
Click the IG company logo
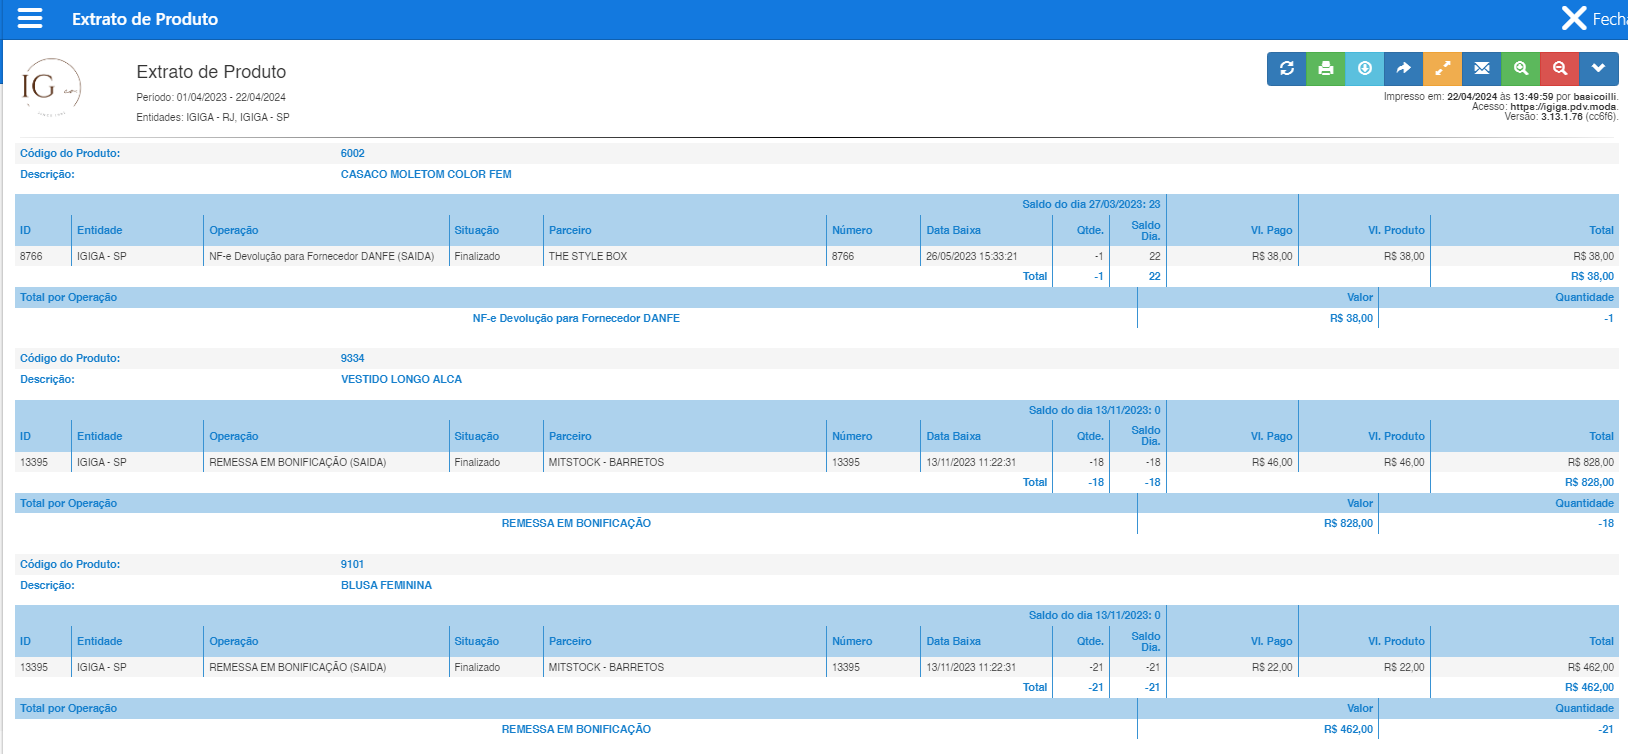[50, 88]
